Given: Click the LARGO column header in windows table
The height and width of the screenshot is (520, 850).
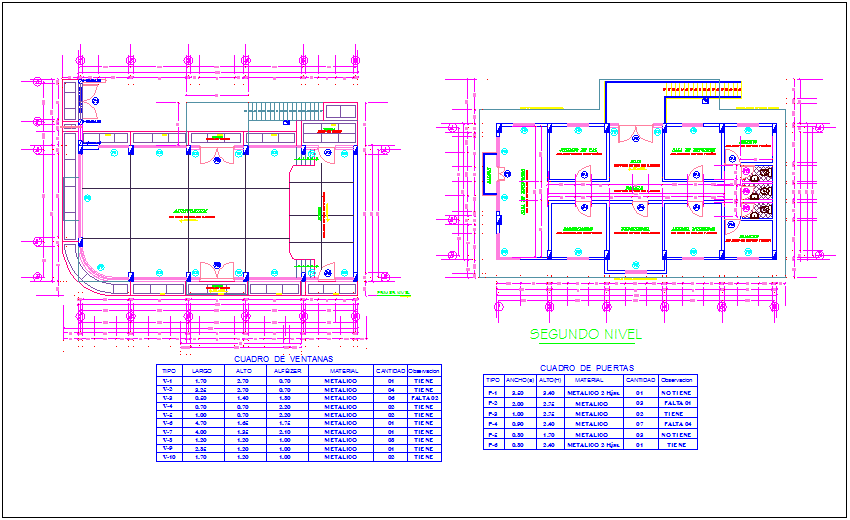Looking at the screenshot, I should pos(201,371).
